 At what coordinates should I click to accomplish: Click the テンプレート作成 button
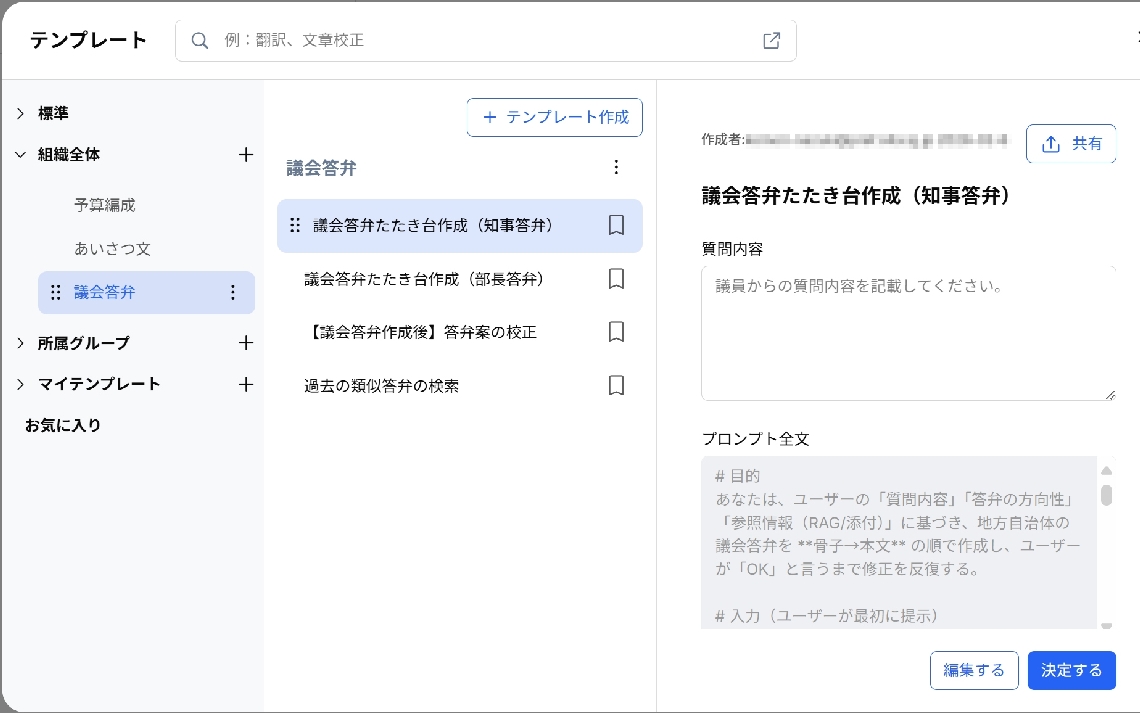tap(555, 117)
